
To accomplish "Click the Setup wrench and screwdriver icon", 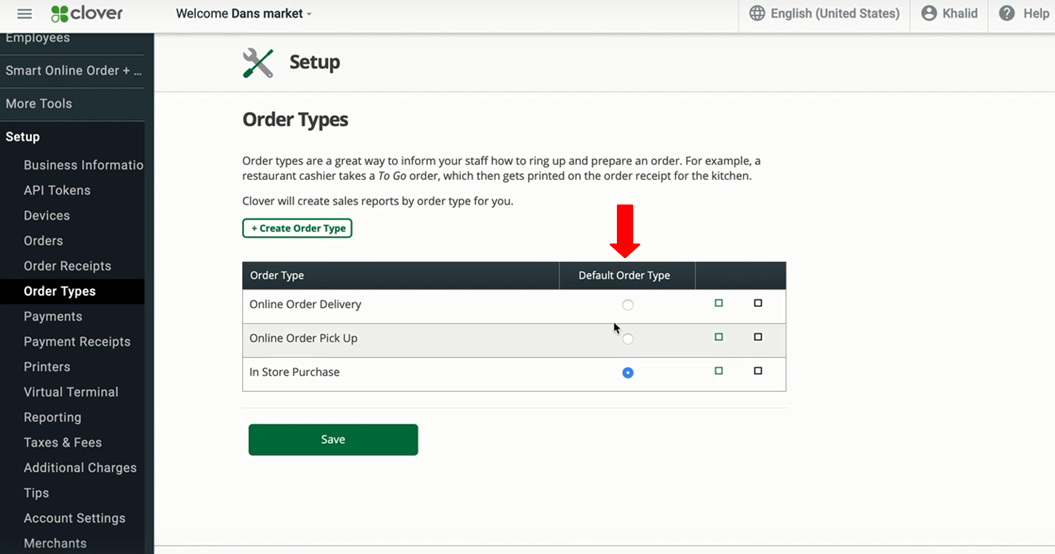I will point(258,63).
